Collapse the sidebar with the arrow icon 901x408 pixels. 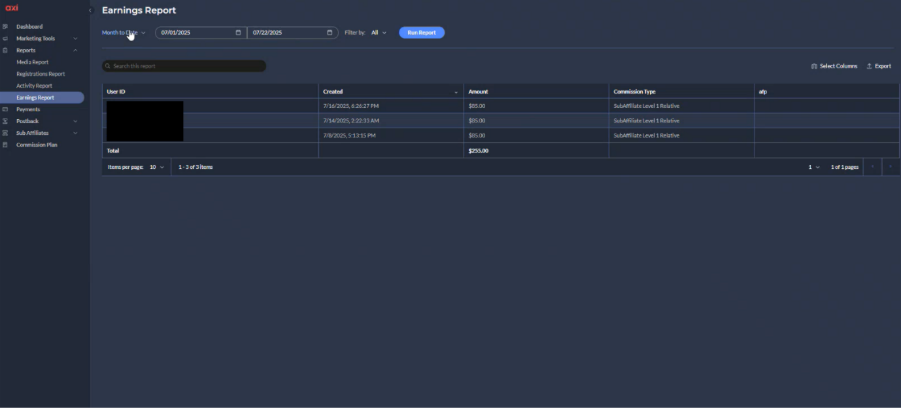90,10
